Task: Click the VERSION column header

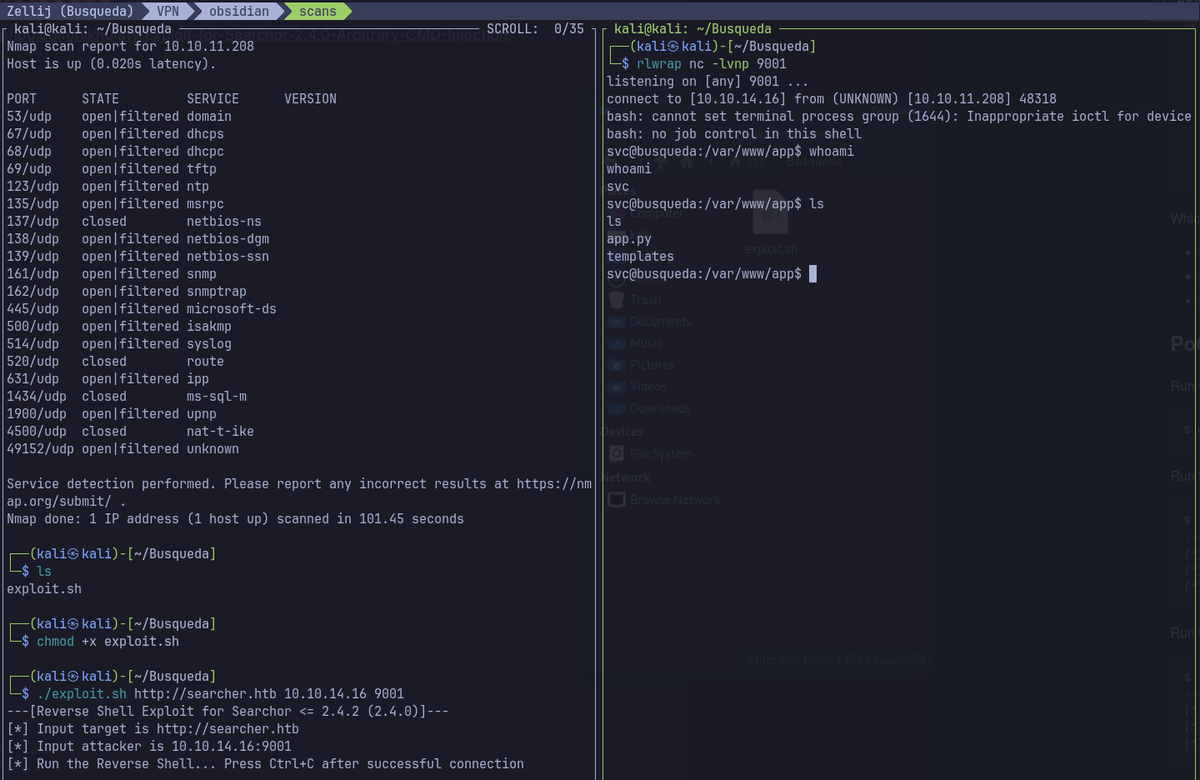Action: point(310,99)
